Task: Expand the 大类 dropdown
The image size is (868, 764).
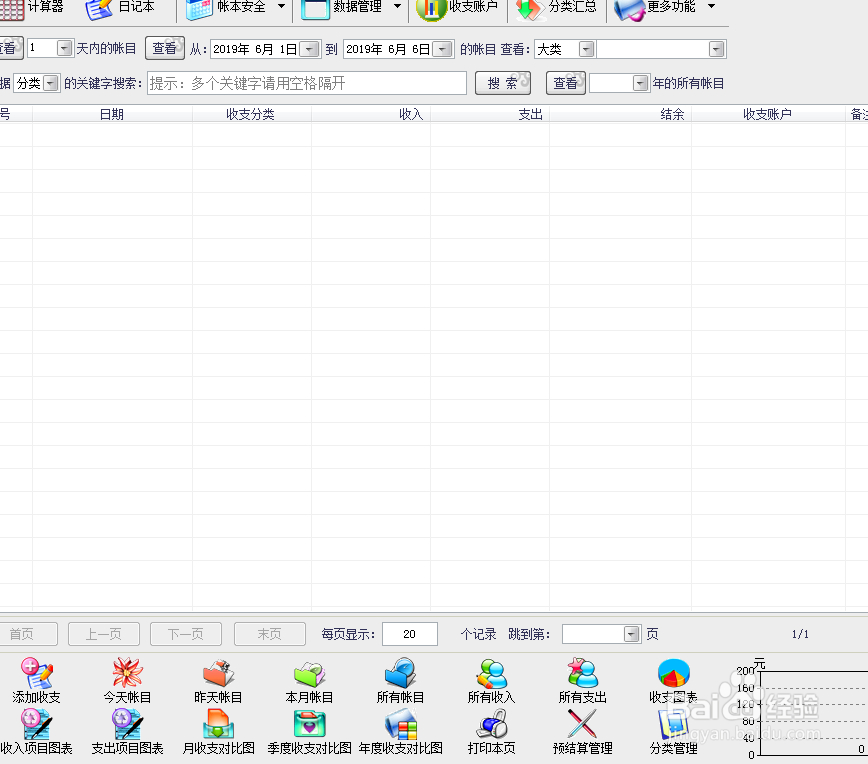Action: [x=586, y=49]
